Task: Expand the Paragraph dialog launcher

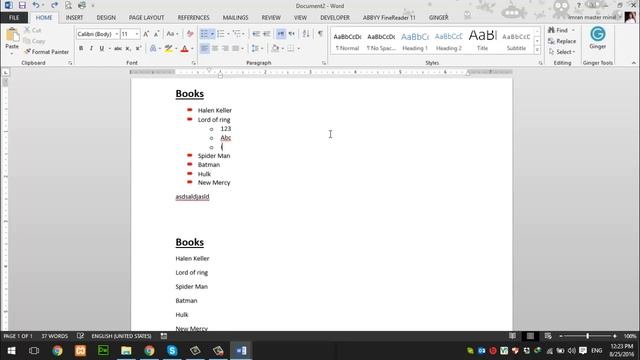Action: point(324,63)
